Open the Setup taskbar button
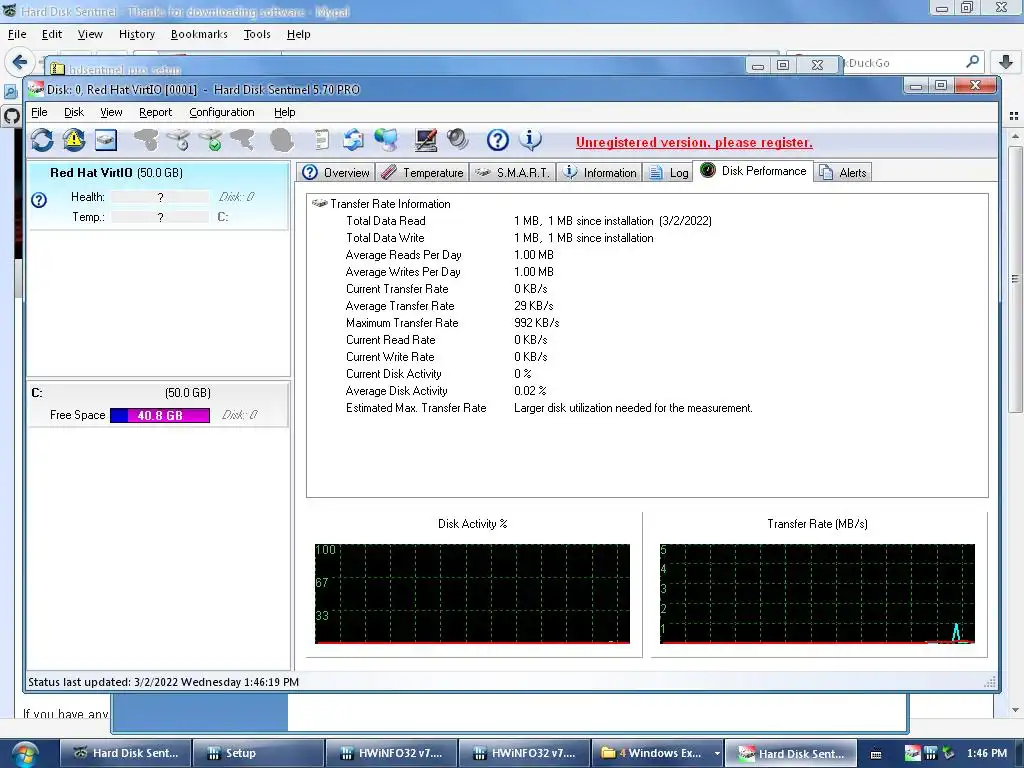This screenshot has height=768, width=1024. click(x=259, y=753)
